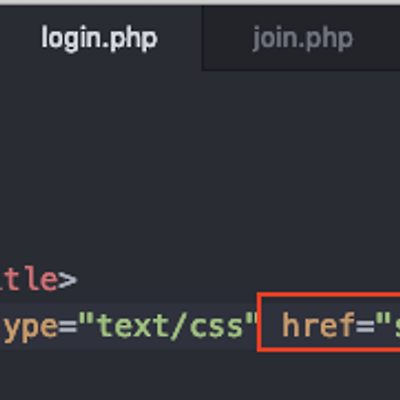Image resolution: width=400 pixels, height=400 pixels.
Task: Click the slash inside text/css
Action: [x=180, y=325]
